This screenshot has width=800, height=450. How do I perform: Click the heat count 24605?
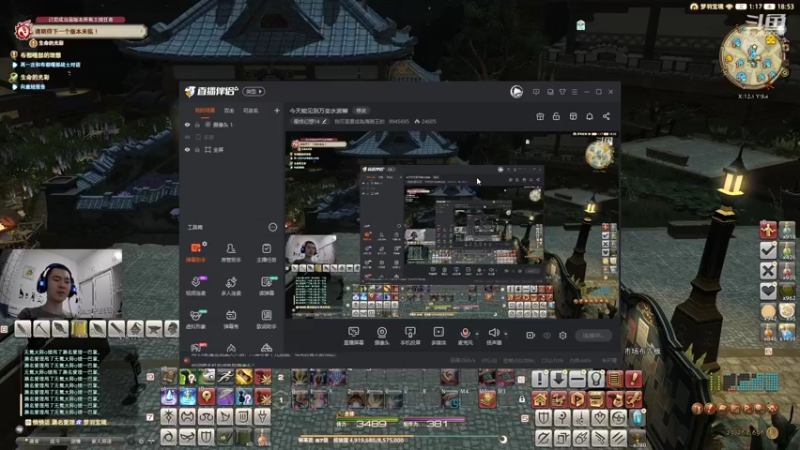coord(425,121)
